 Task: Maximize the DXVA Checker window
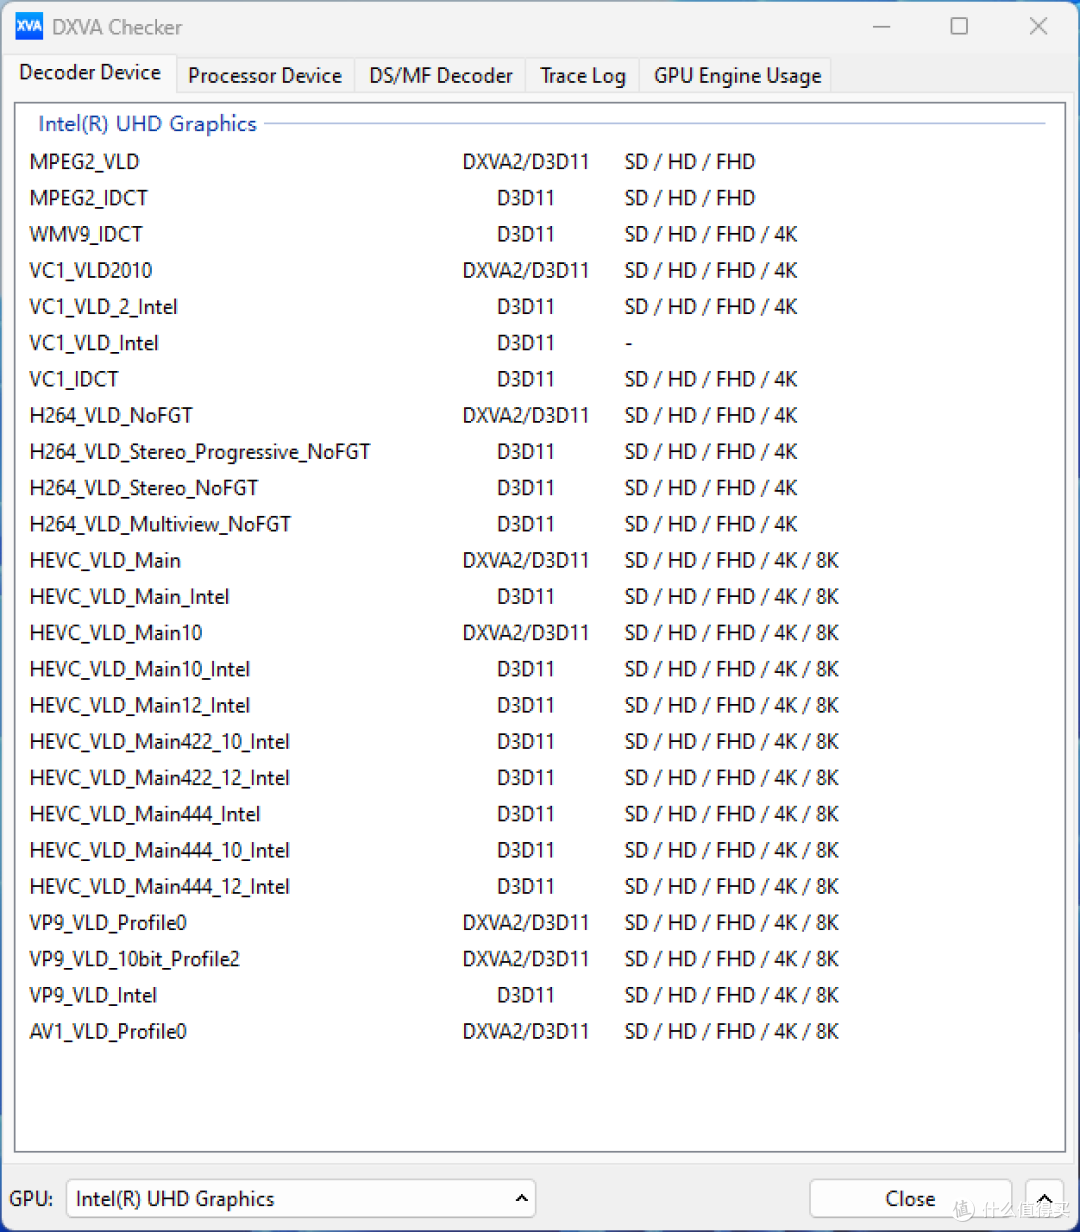(x=959, y=27)
